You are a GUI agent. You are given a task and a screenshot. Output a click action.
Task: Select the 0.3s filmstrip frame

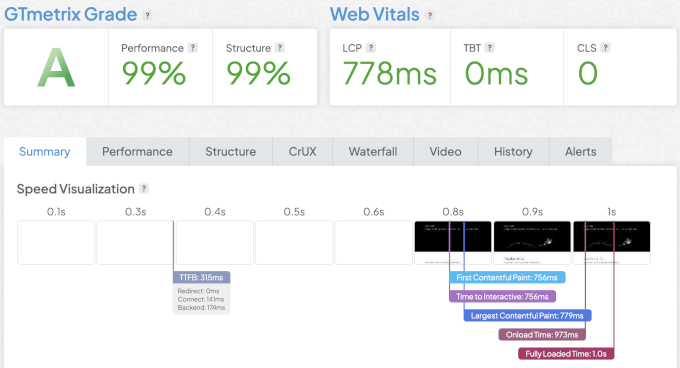coord(135,242)
